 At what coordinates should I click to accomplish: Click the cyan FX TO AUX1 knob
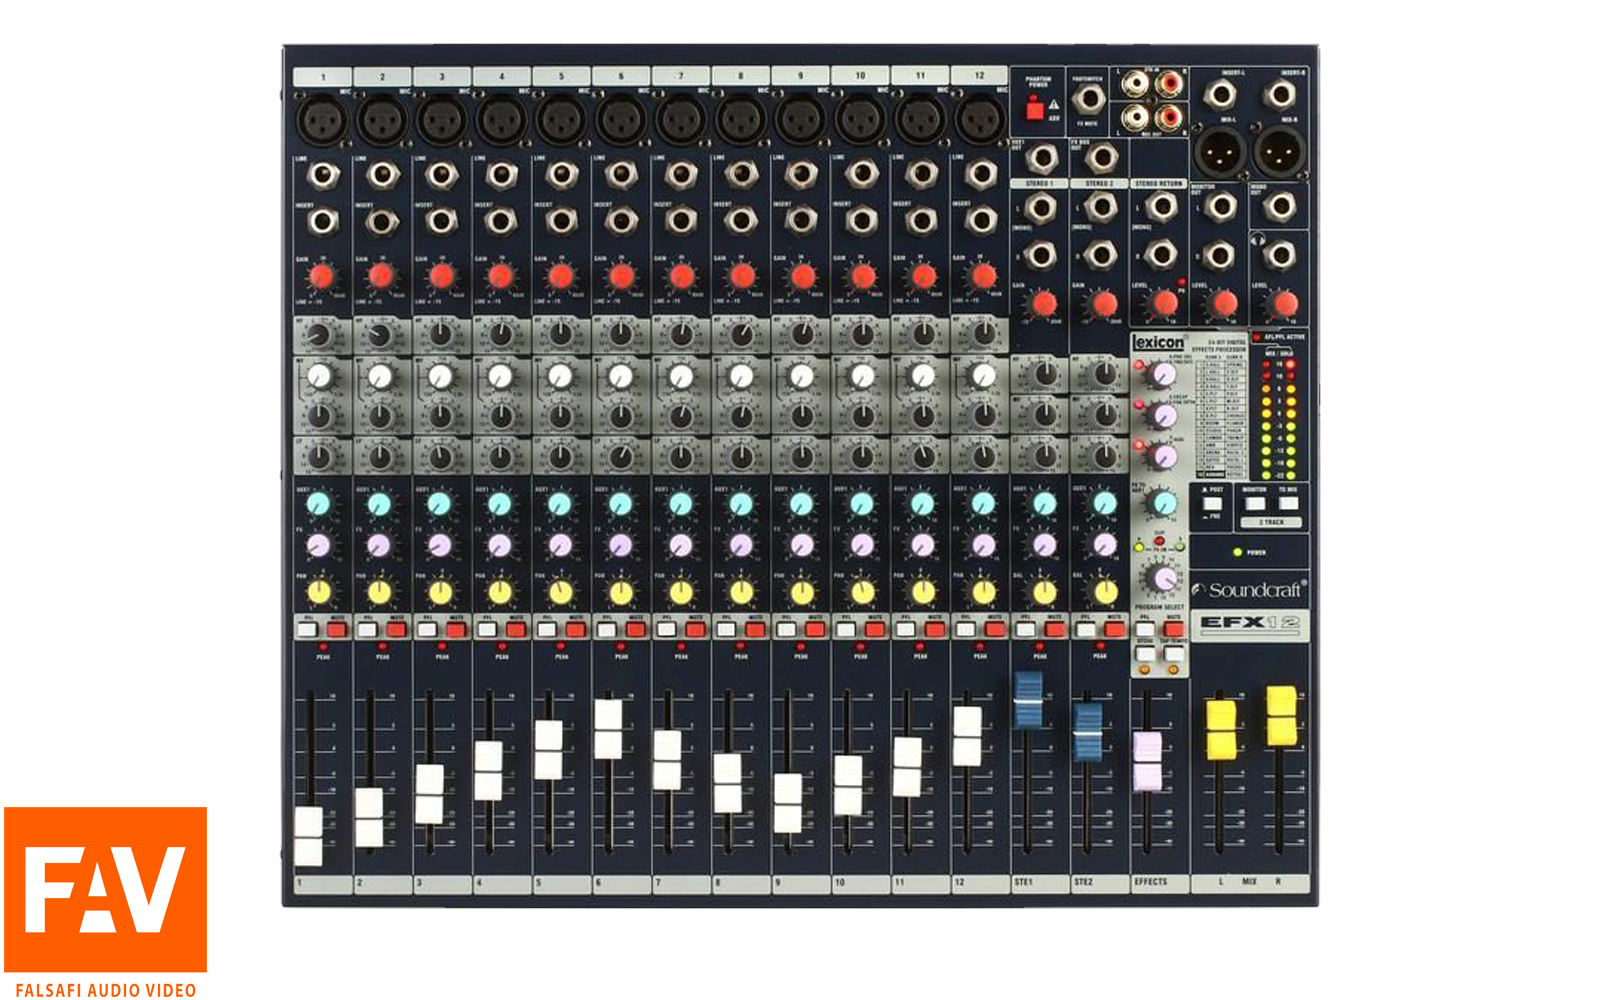click(1164, 502)
